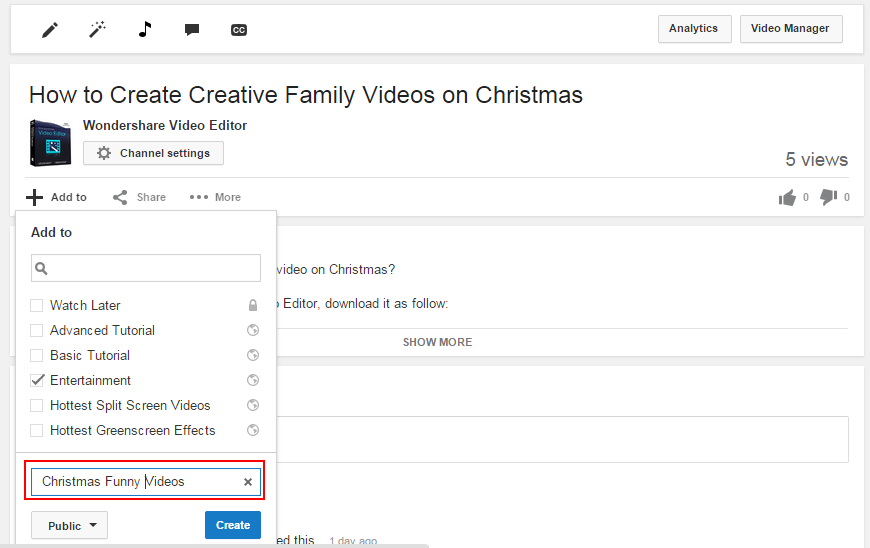Open the pencil Info and Settings editor
Viewport: 870px width, 548px height.
50,29
